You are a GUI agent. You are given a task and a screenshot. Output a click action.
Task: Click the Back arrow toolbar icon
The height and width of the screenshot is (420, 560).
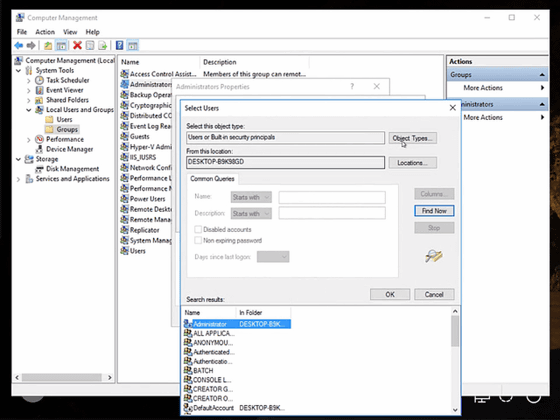(19, 45)
